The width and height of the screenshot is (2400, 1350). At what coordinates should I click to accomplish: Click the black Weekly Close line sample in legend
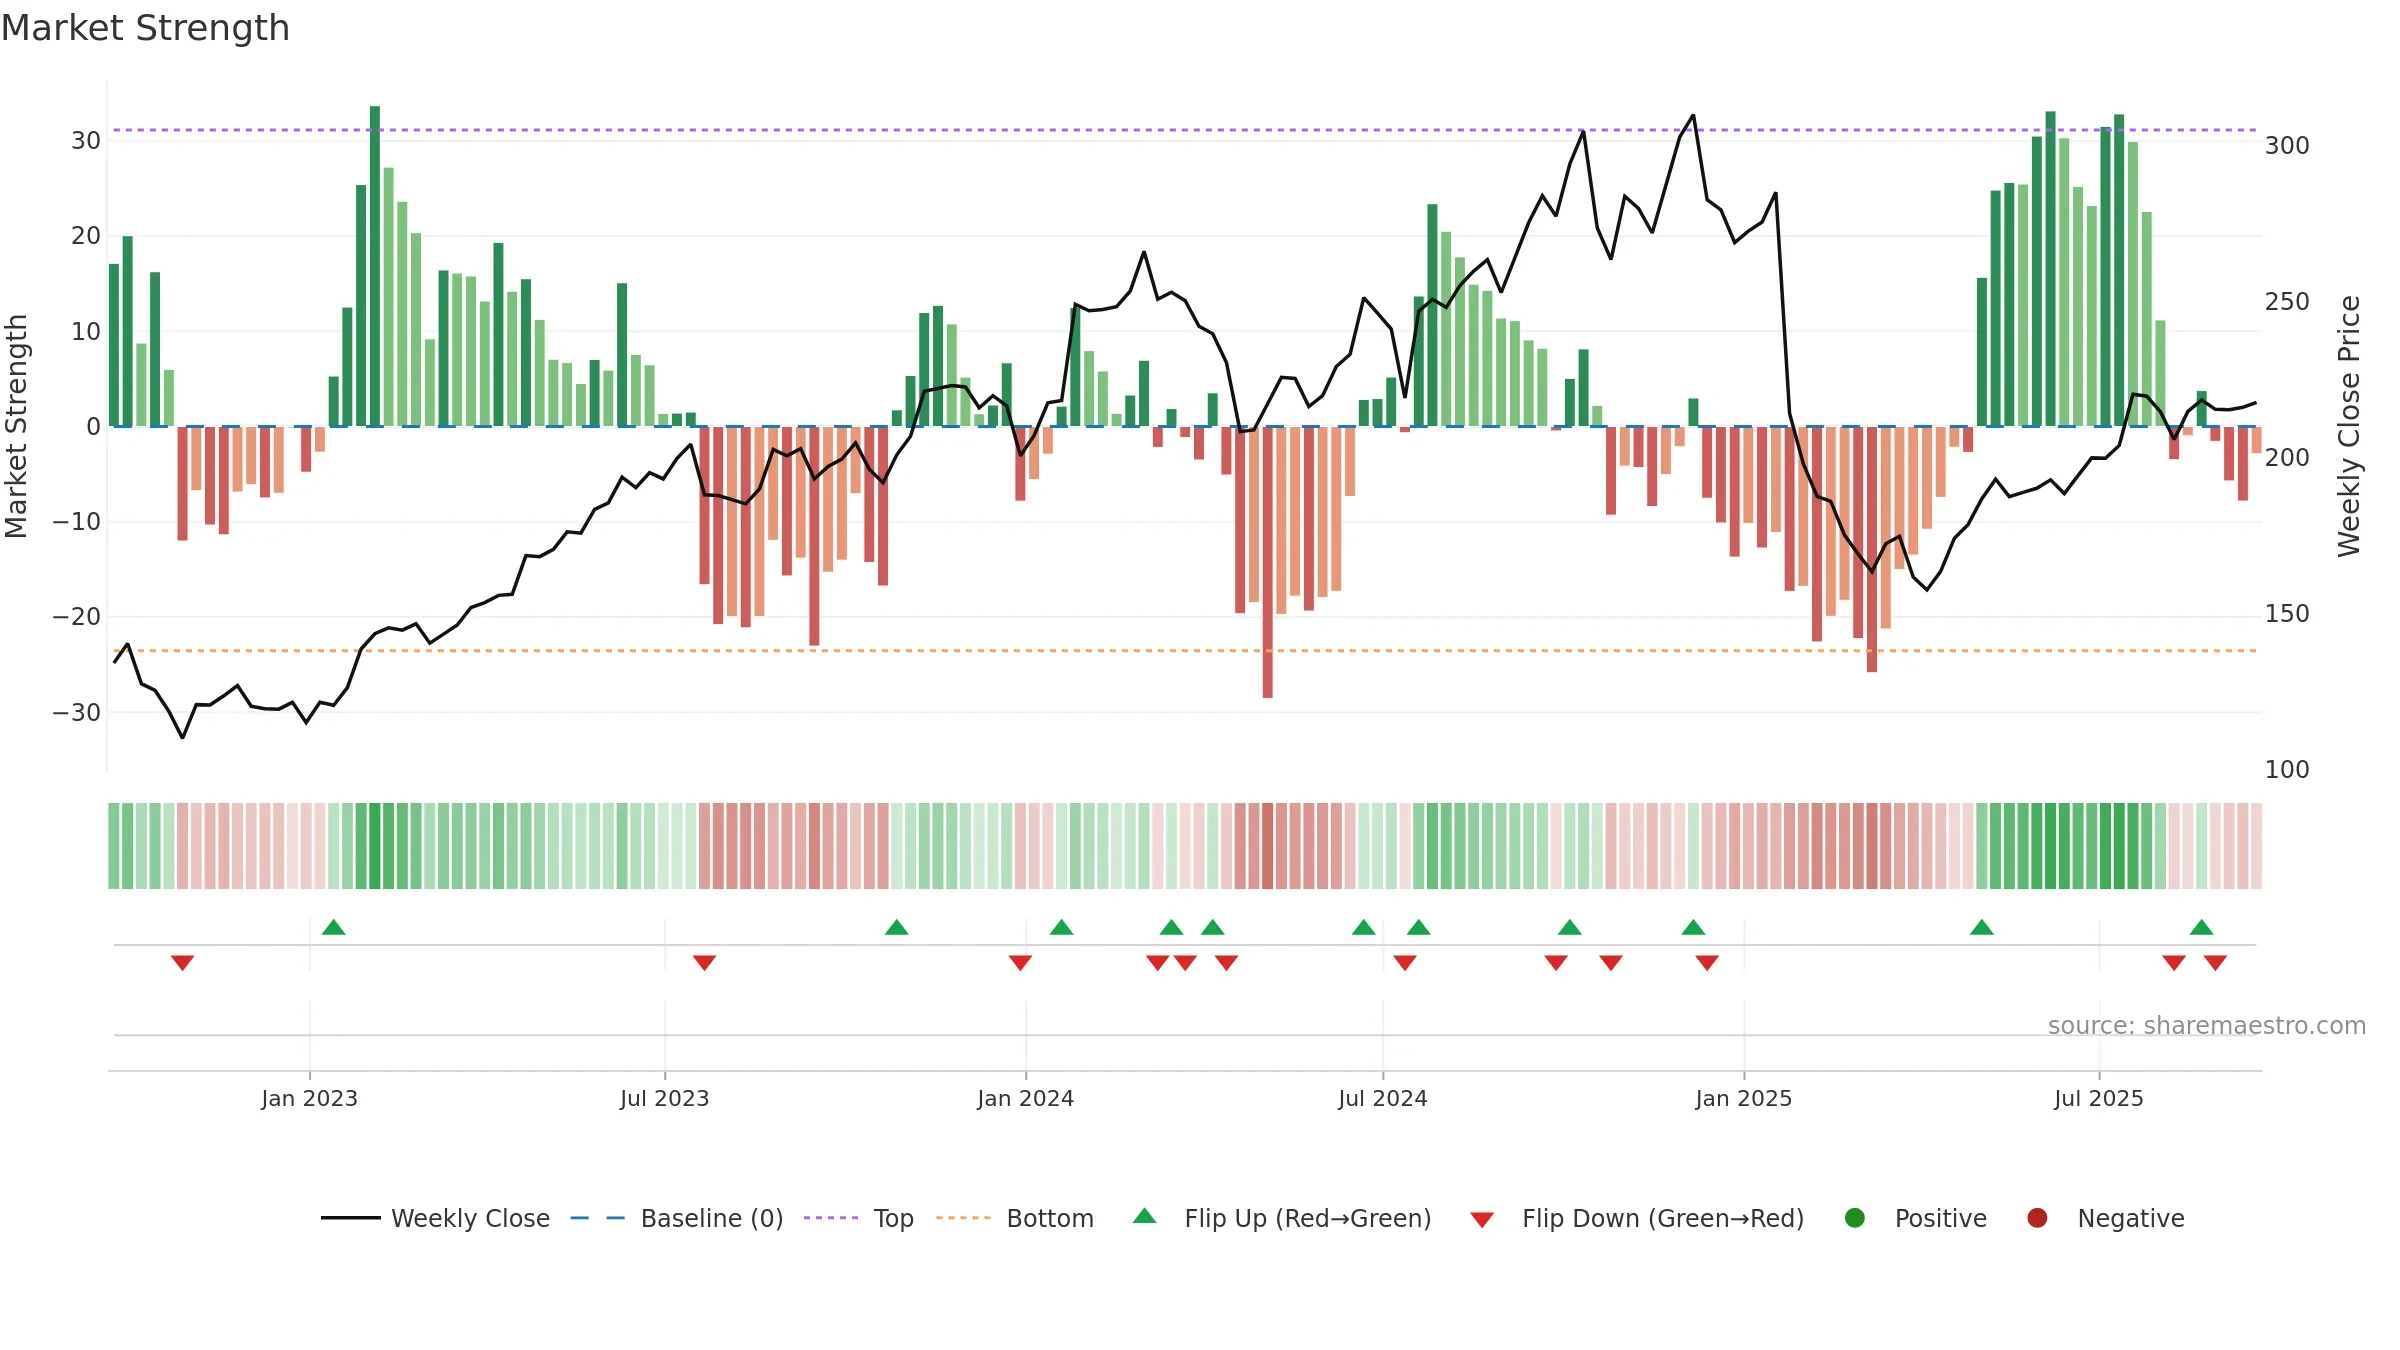click(351, 1218)
